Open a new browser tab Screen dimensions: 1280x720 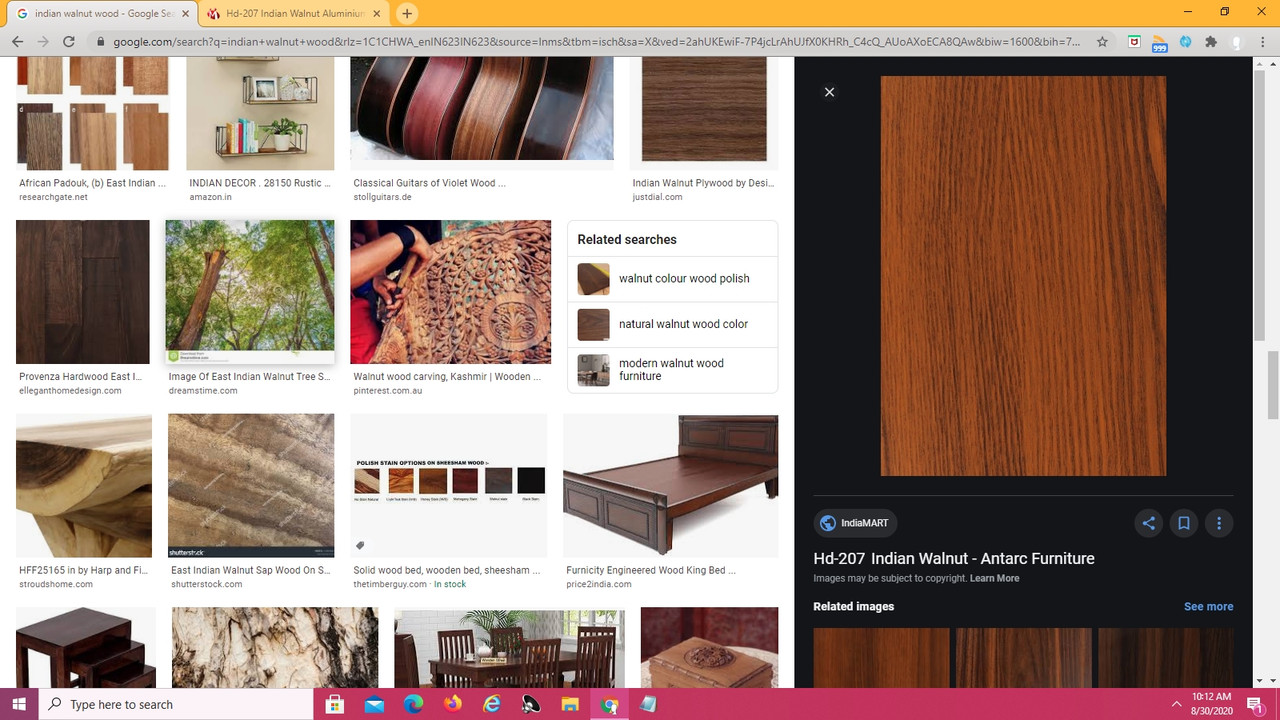pos(406,14)
